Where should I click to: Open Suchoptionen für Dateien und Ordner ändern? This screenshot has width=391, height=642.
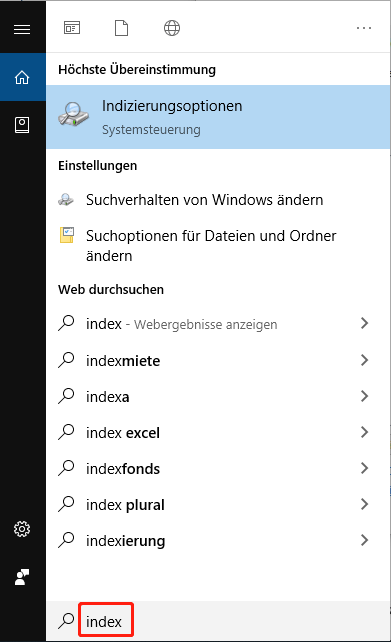[218, 245]
